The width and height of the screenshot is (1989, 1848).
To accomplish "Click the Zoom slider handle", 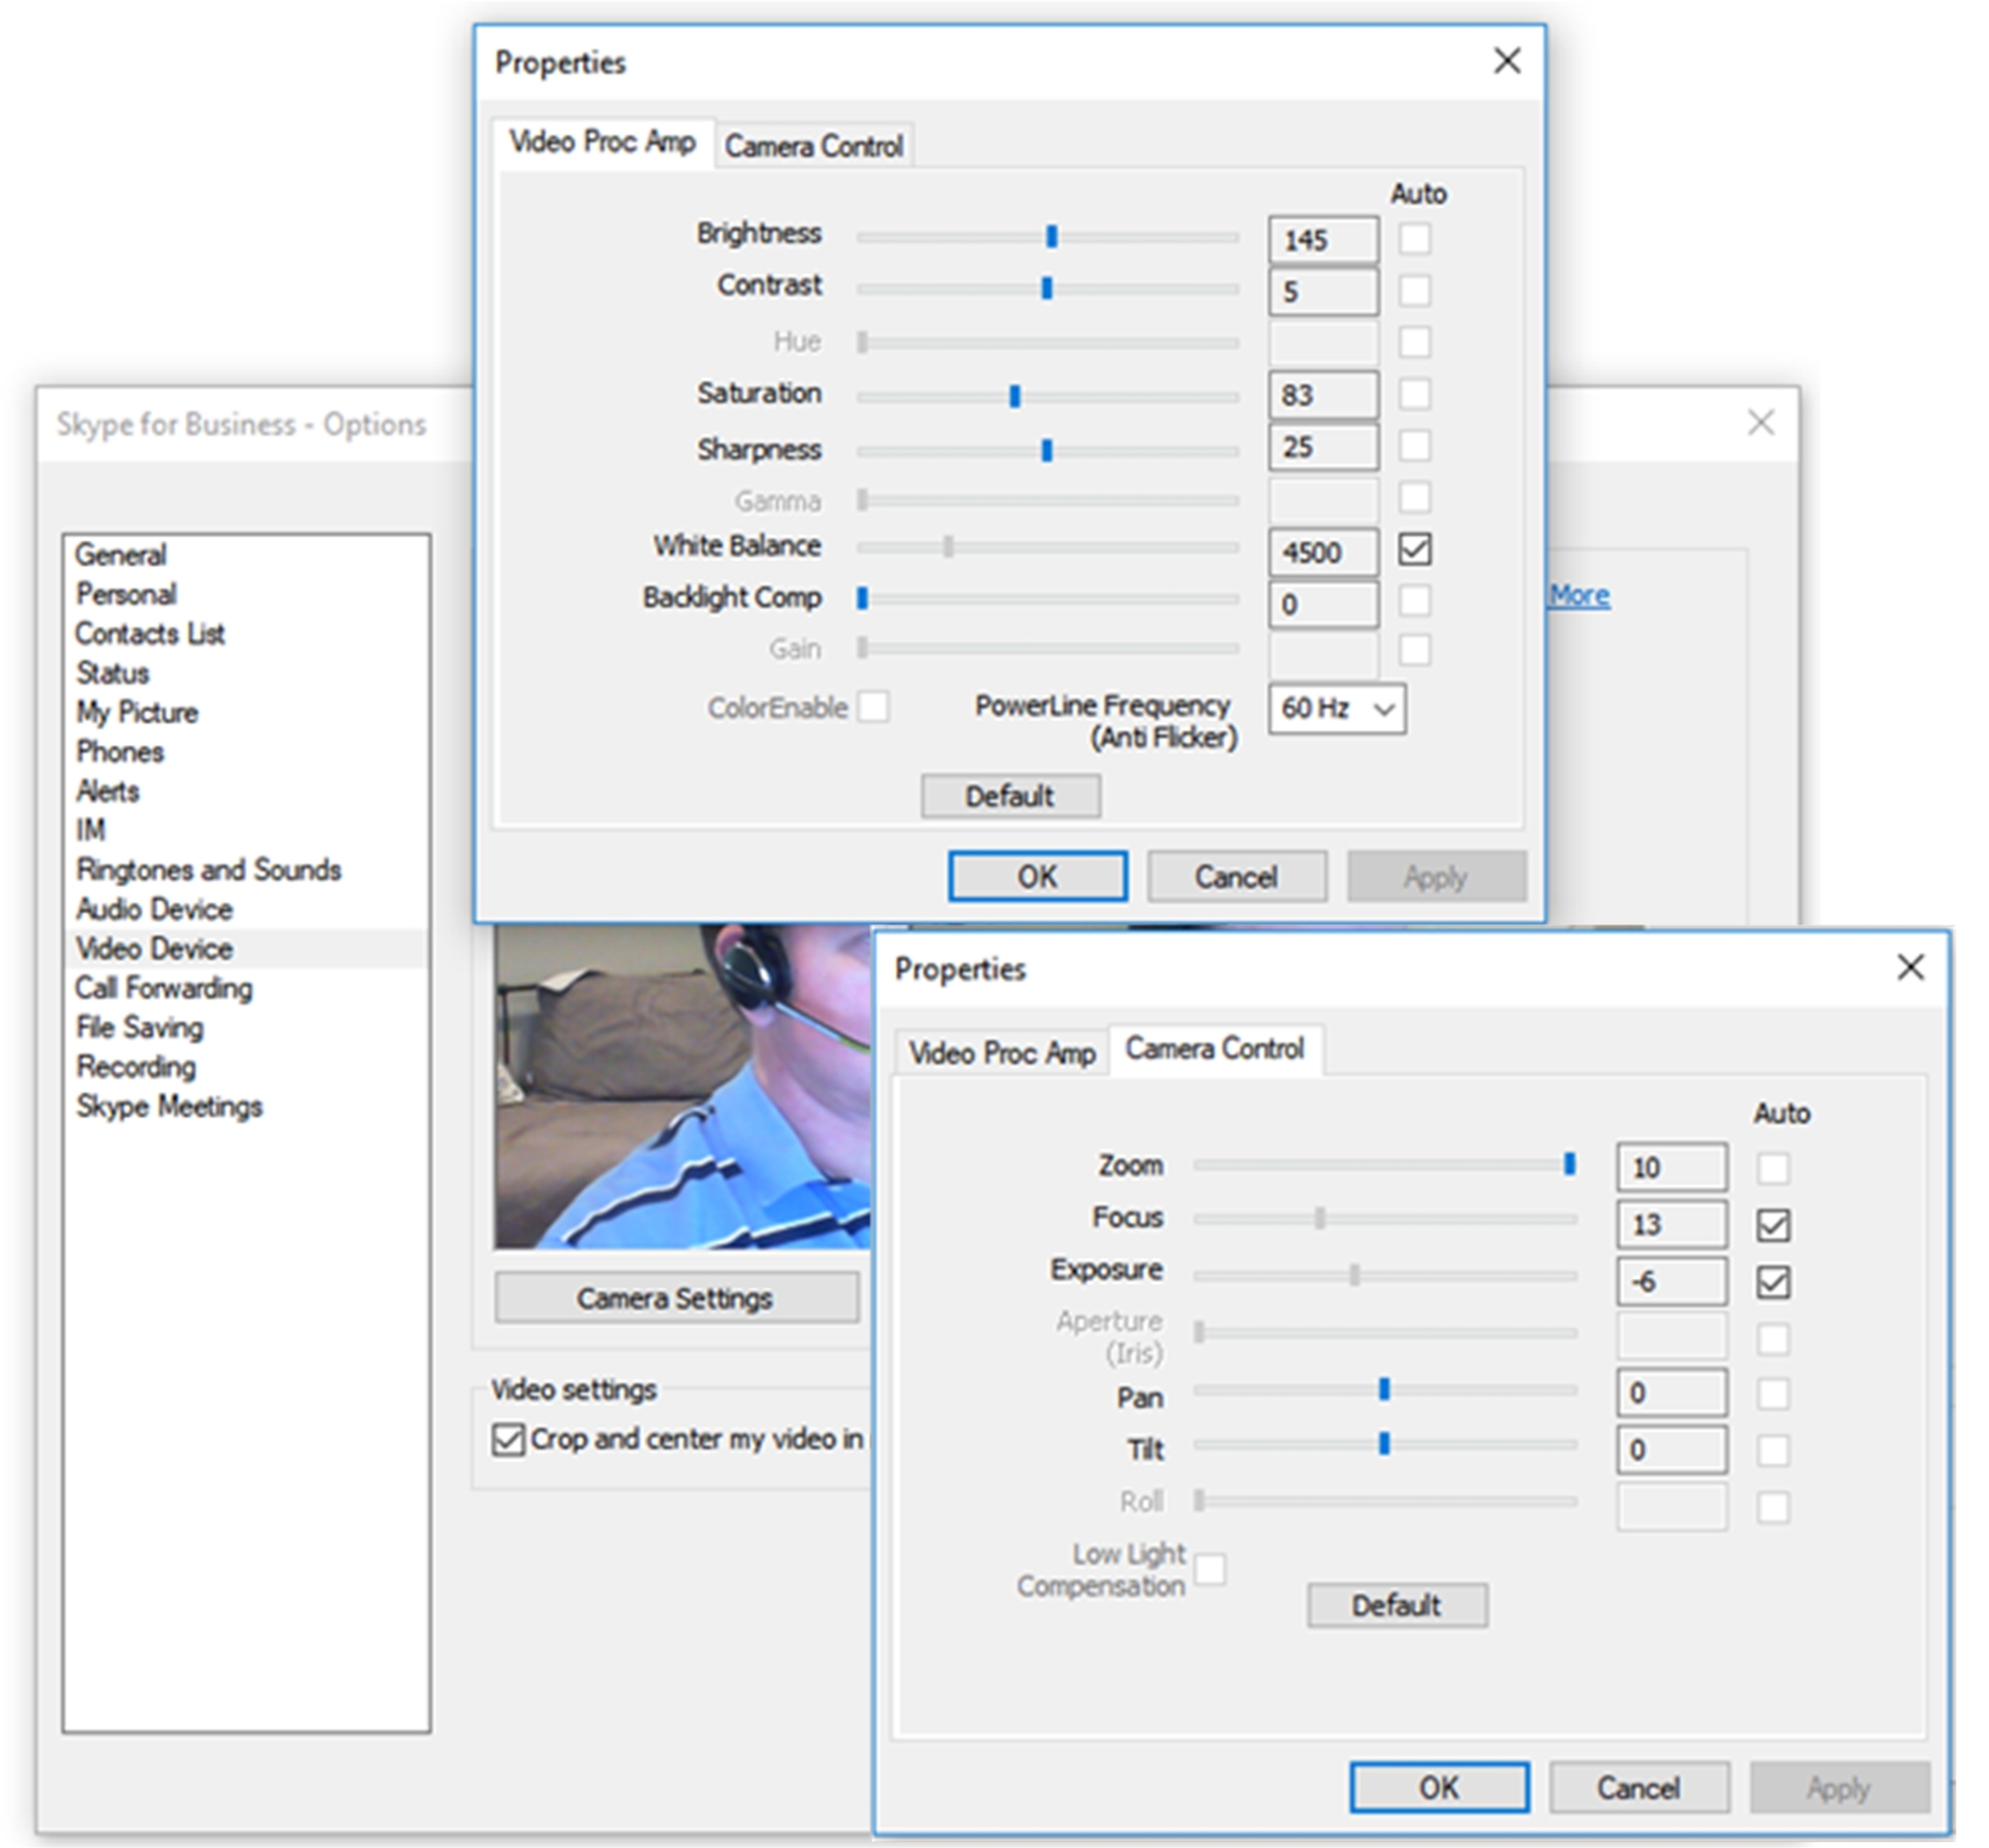I will 1569,1163.
